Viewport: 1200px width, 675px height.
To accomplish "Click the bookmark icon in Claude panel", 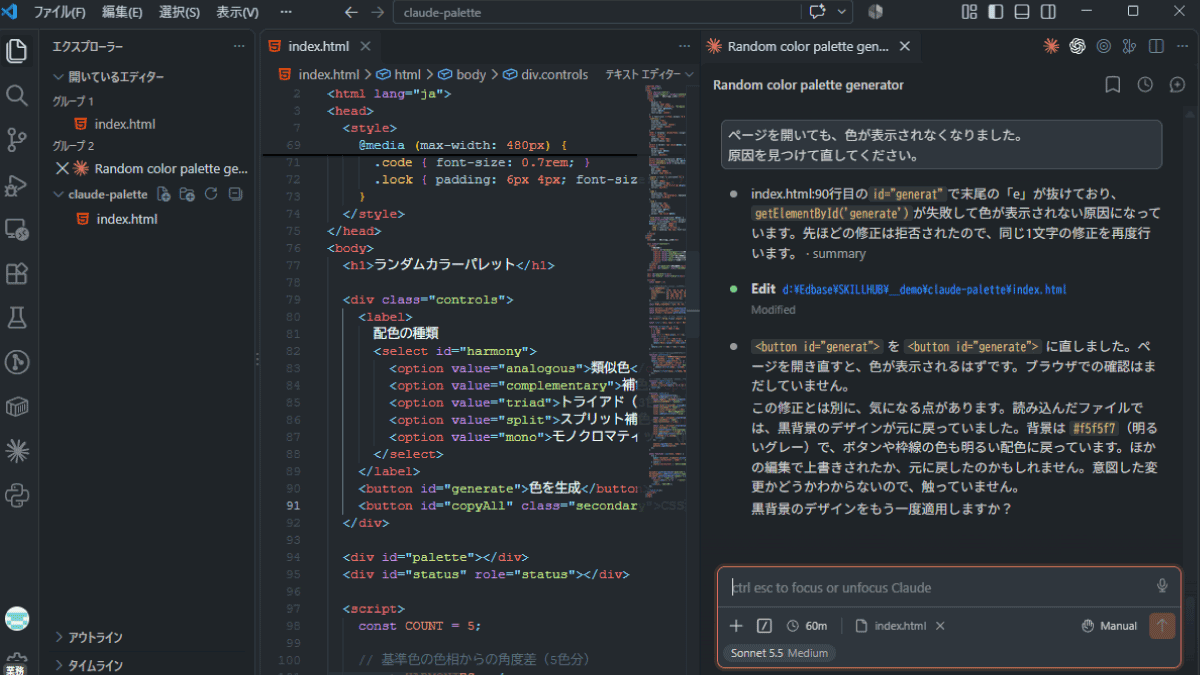I will 1113,85.
